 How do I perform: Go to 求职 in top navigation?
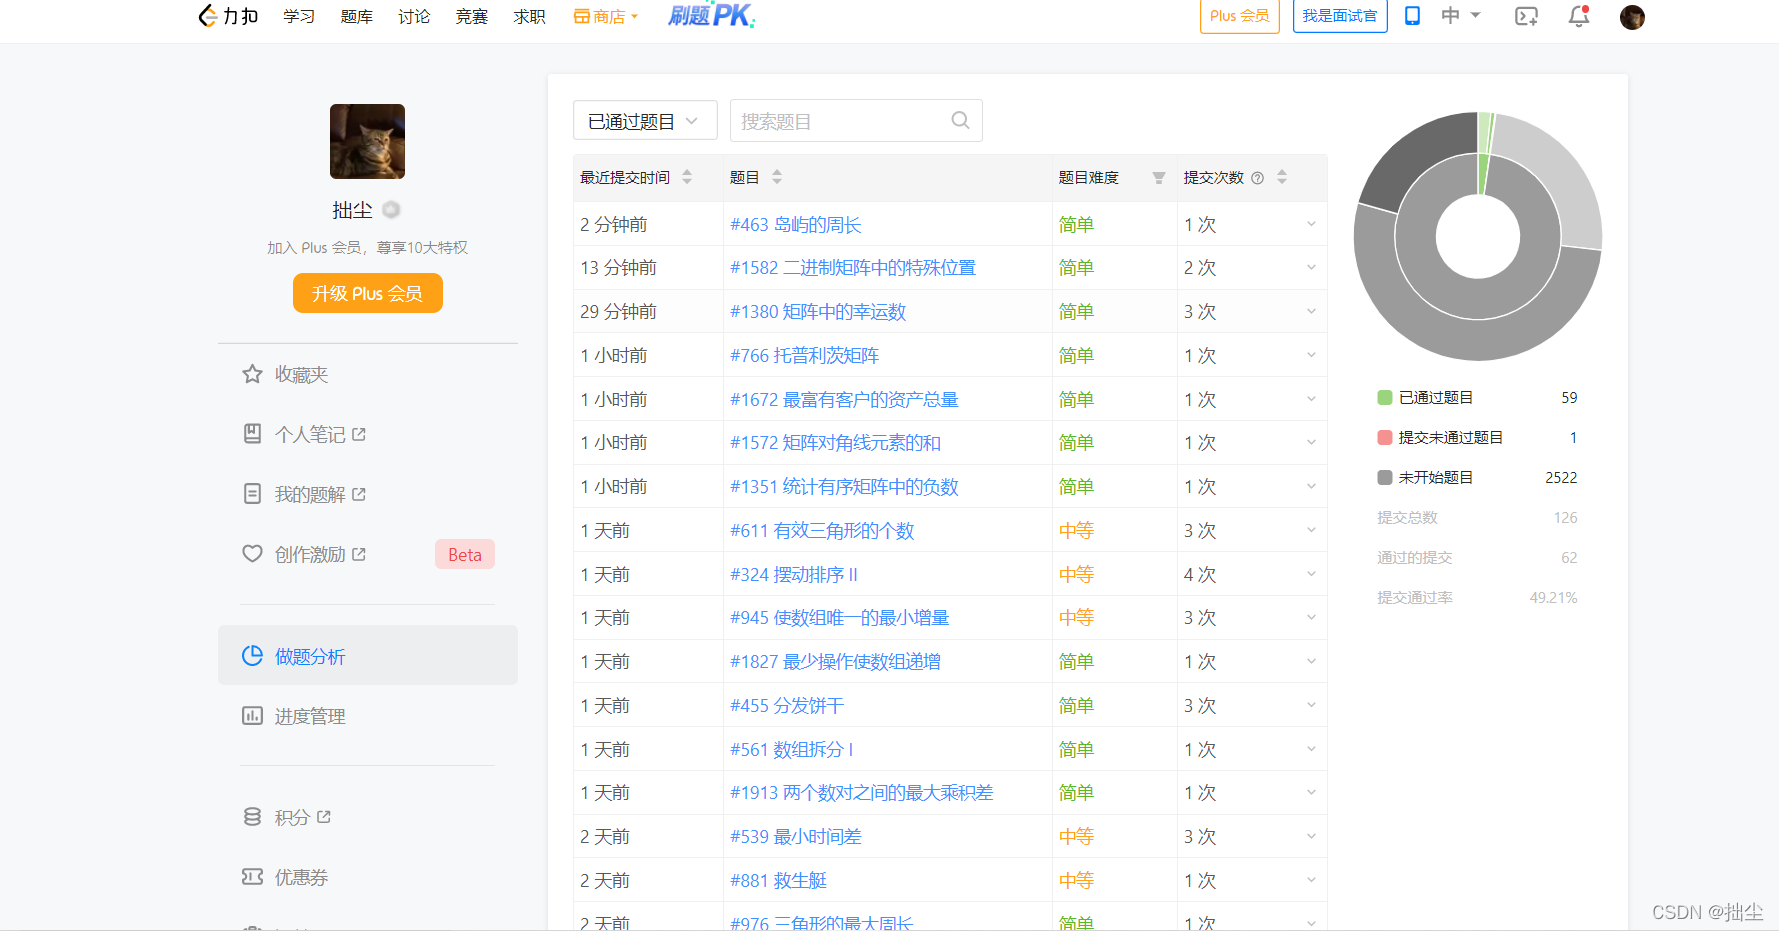pyautogui.click(x=530, y=16)
